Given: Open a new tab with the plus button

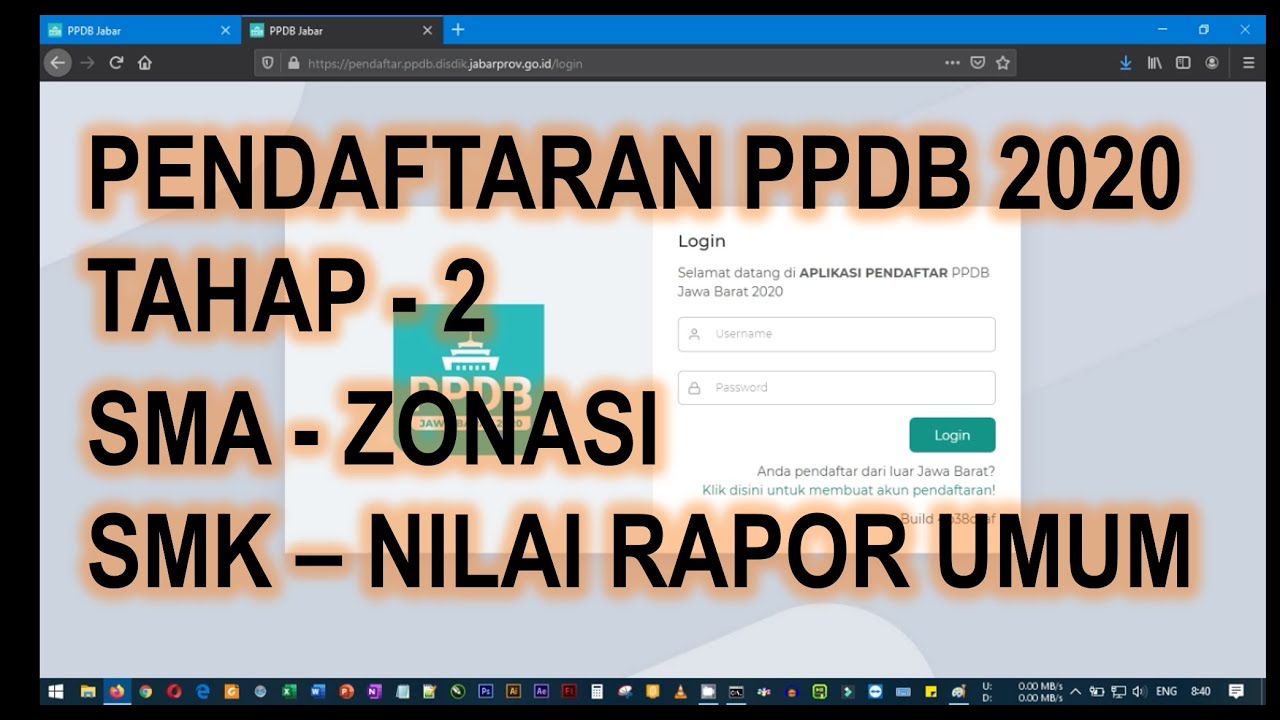Looking at the screenshot, I should click(458, 30).
